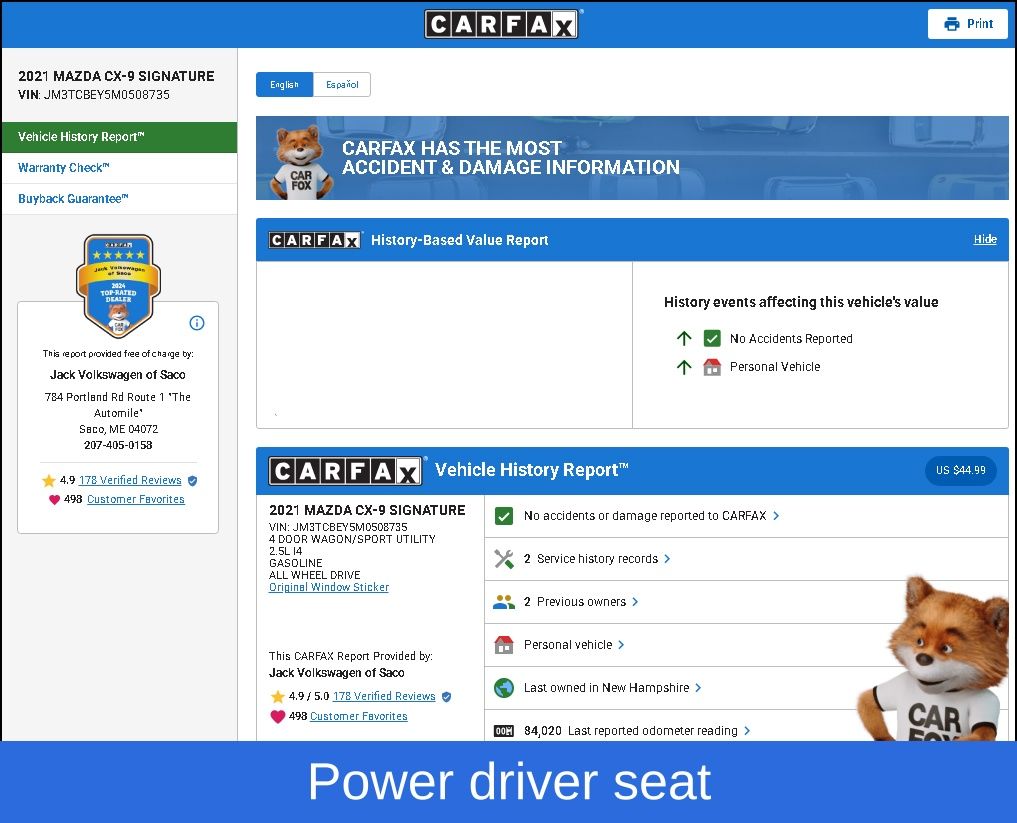The image size is (1017, 823).
Task: Click green checkbox beside no accidents or damage
Action: click(x=504, y=516)
